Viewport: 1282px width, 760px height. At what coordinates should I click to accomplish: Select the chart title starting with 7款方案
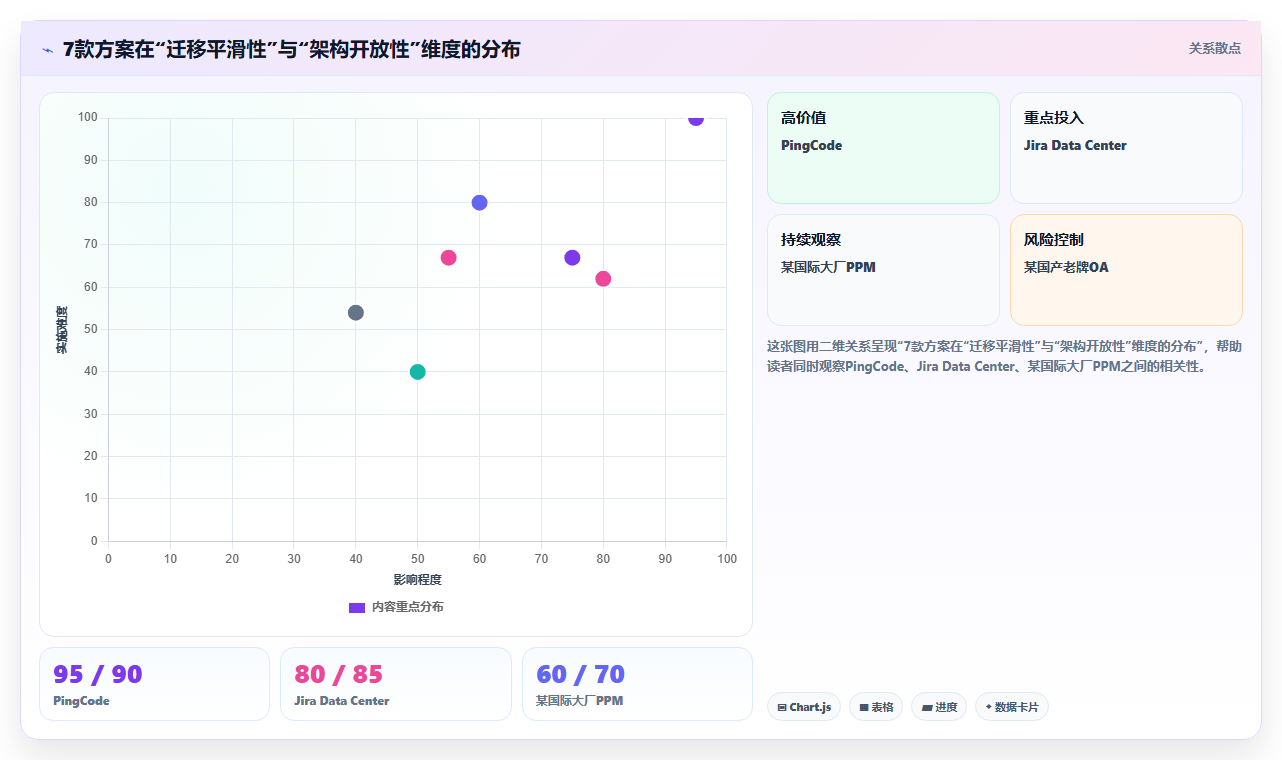pyautogui.click(x=291, y=49)
